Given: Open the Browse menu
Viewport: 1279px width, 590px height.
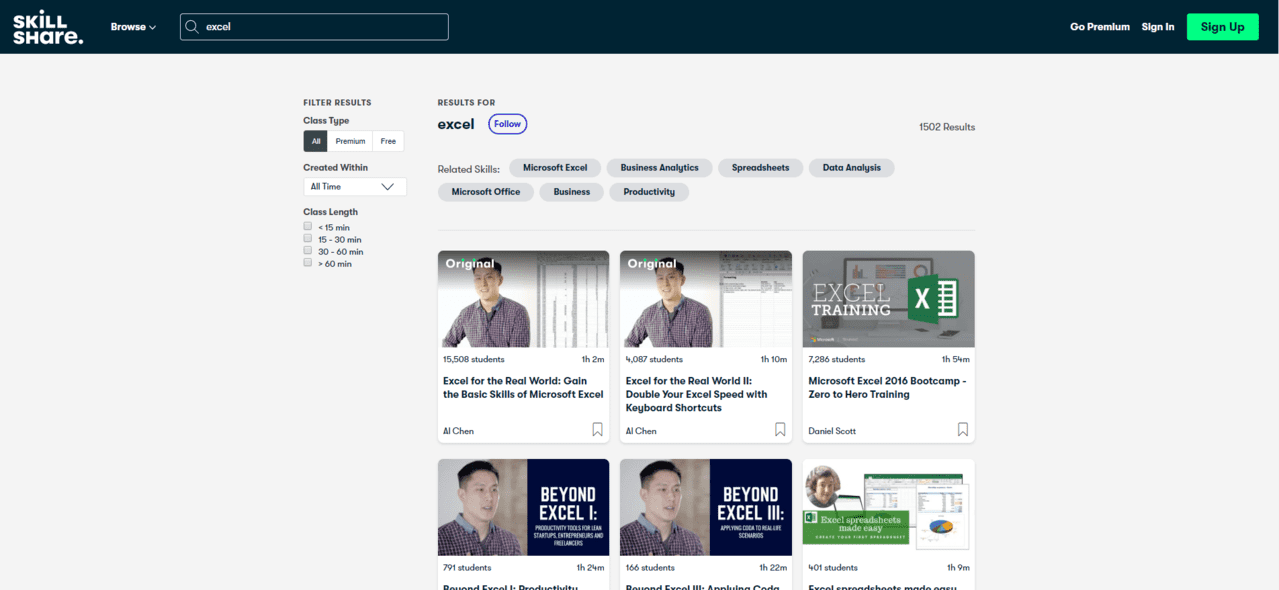Looking at the screenshot, I should pyautogui.click(x=133, y=27).
